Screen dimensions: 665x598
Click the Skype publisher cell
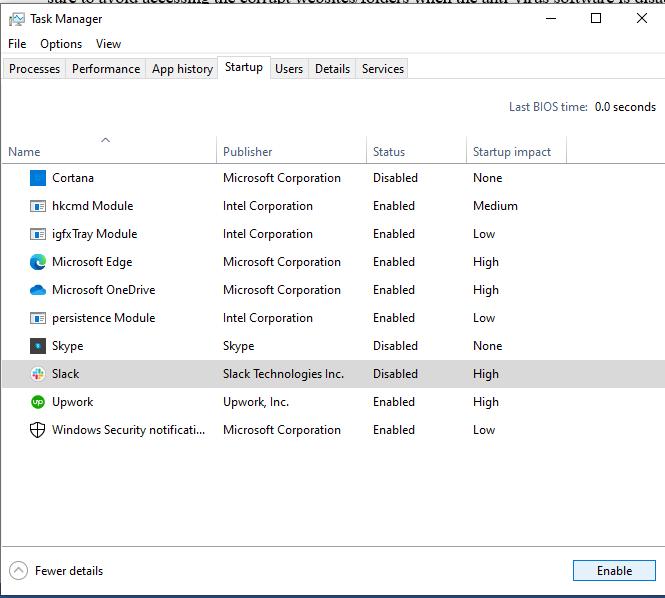click(238, 346)
